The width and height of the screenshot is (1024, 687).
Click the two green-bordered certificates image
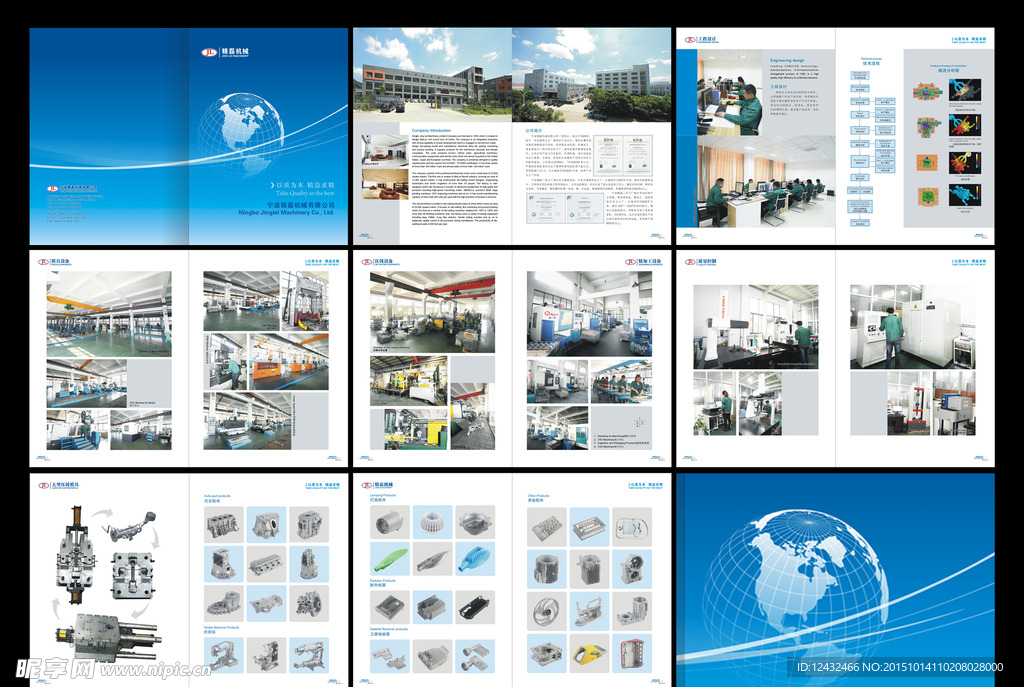point(623,155)
